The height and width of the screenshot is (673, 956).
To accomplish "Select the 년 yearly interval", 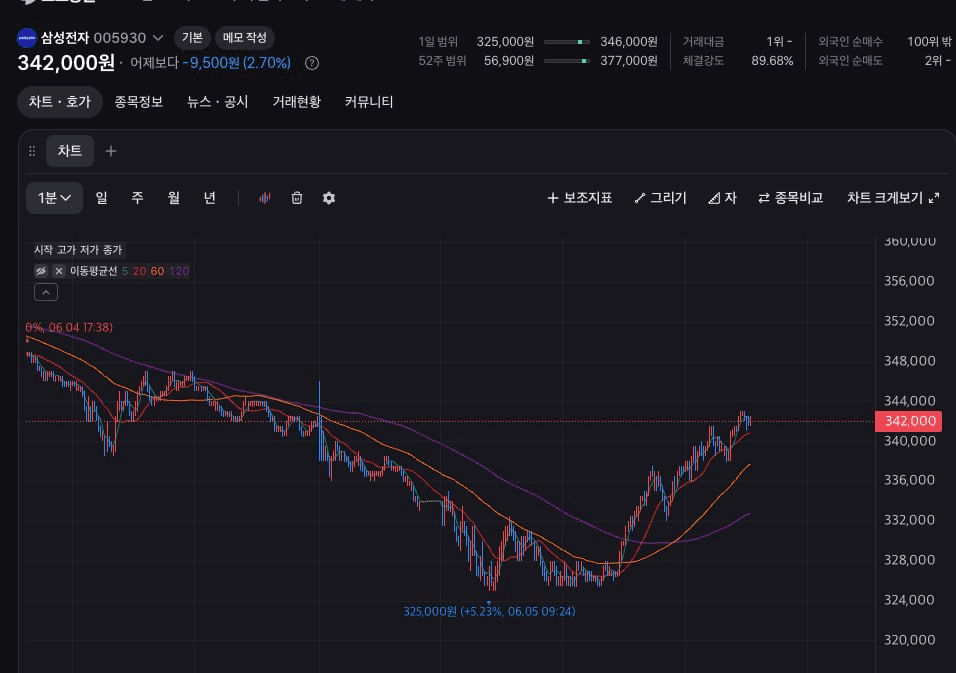I will (210, 198).
